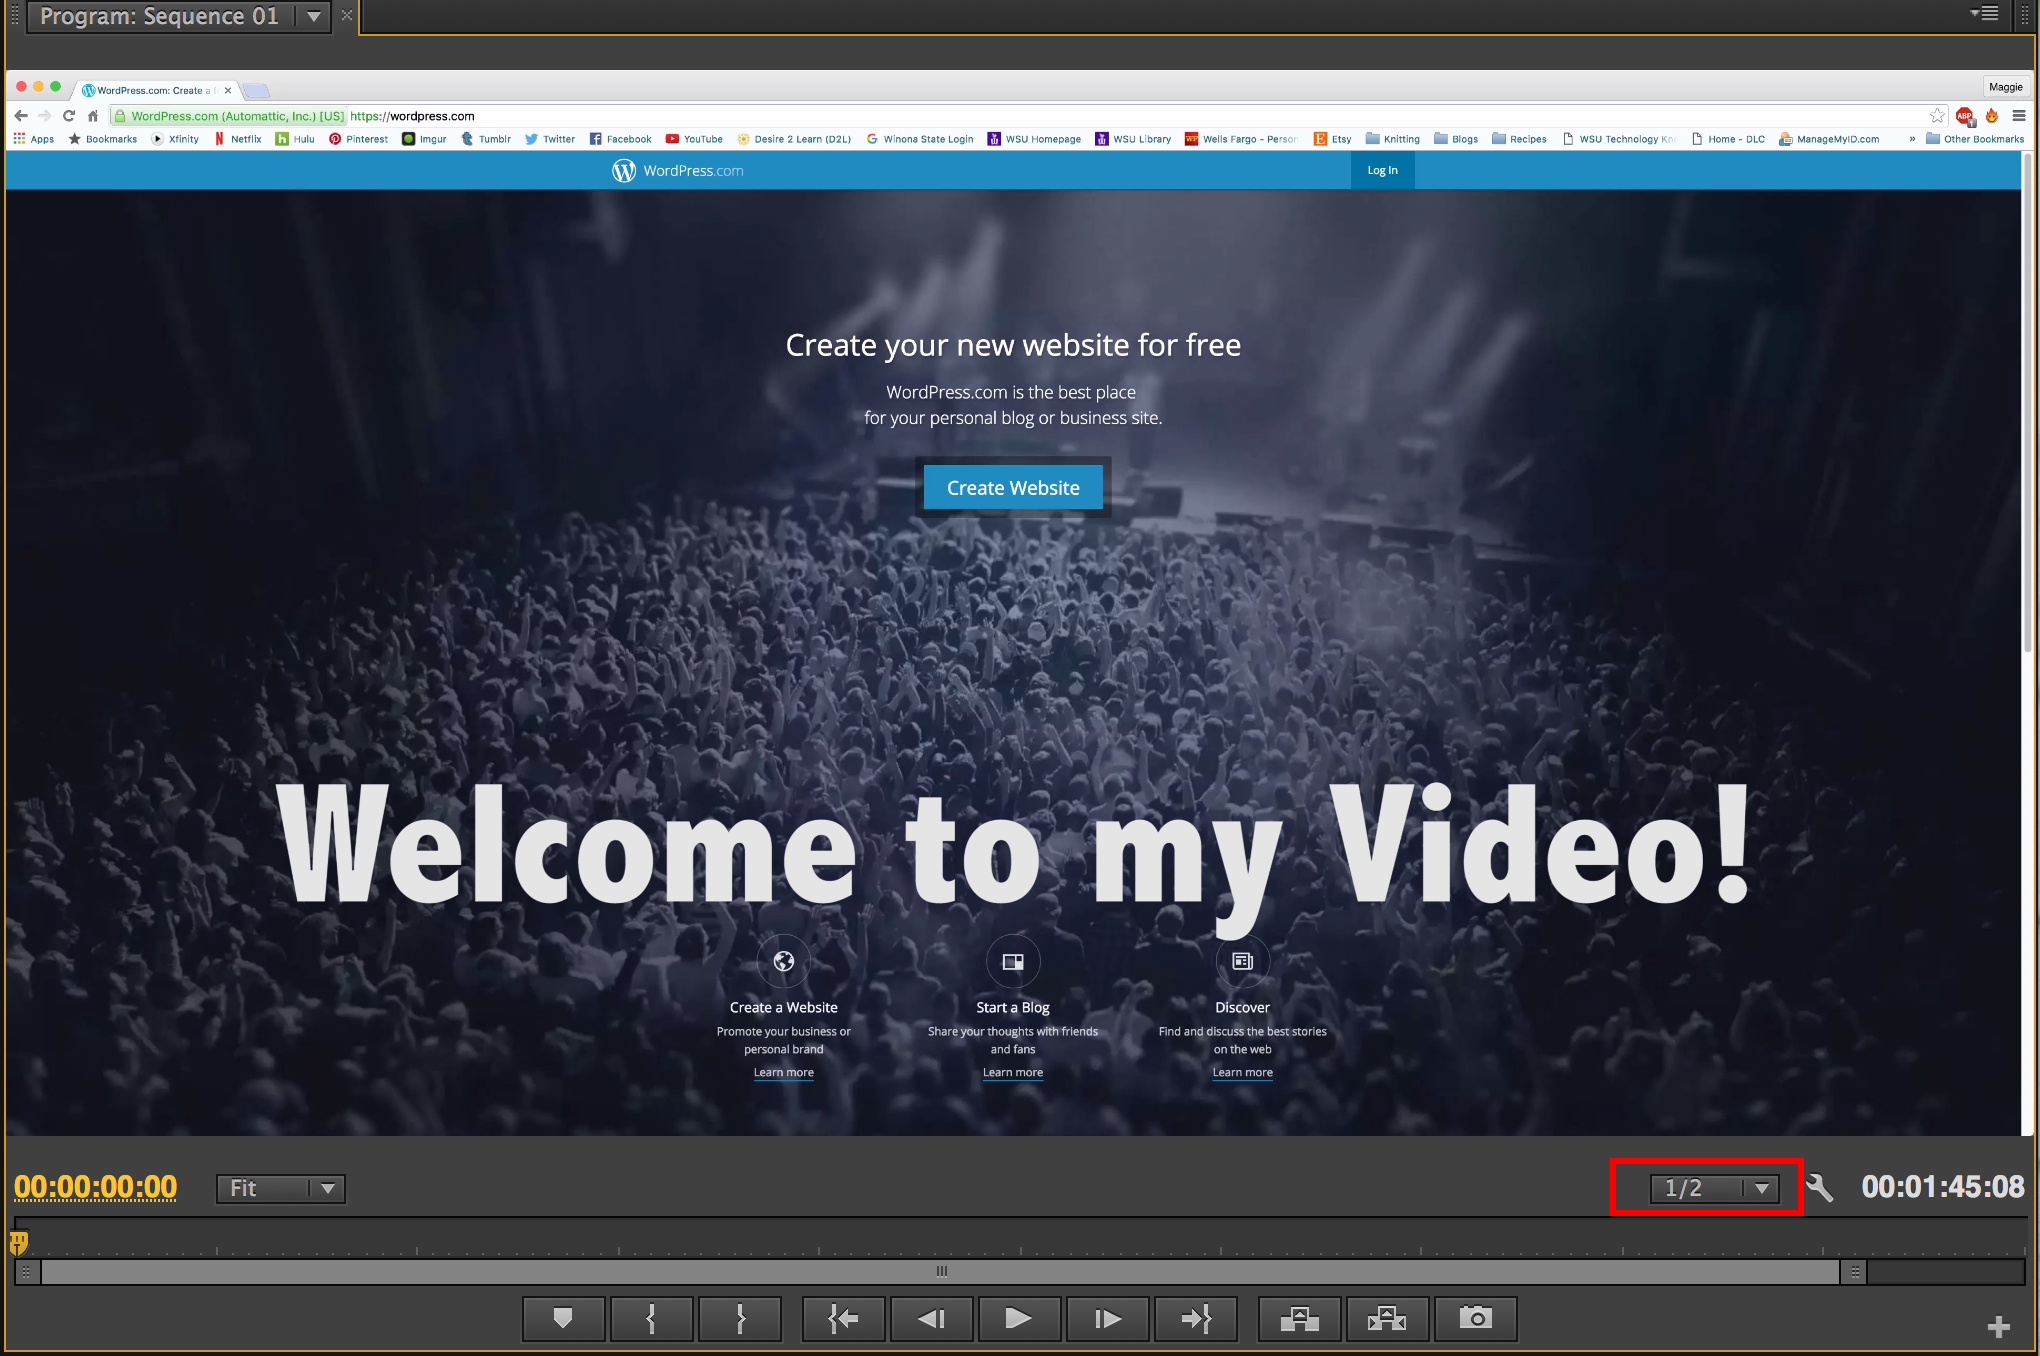Open the plus button editor
This screenshot has width=2040, height=1356.
[1998, 1327]
